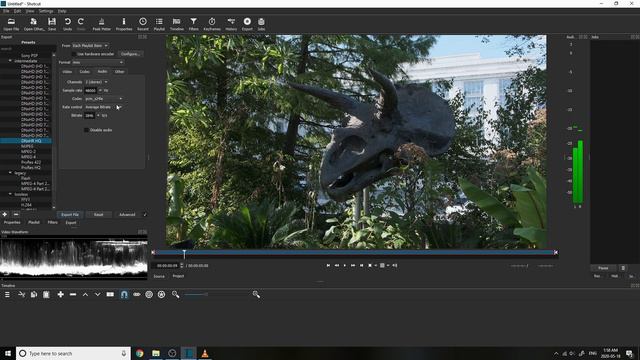Save the project with Save icon

52,24
